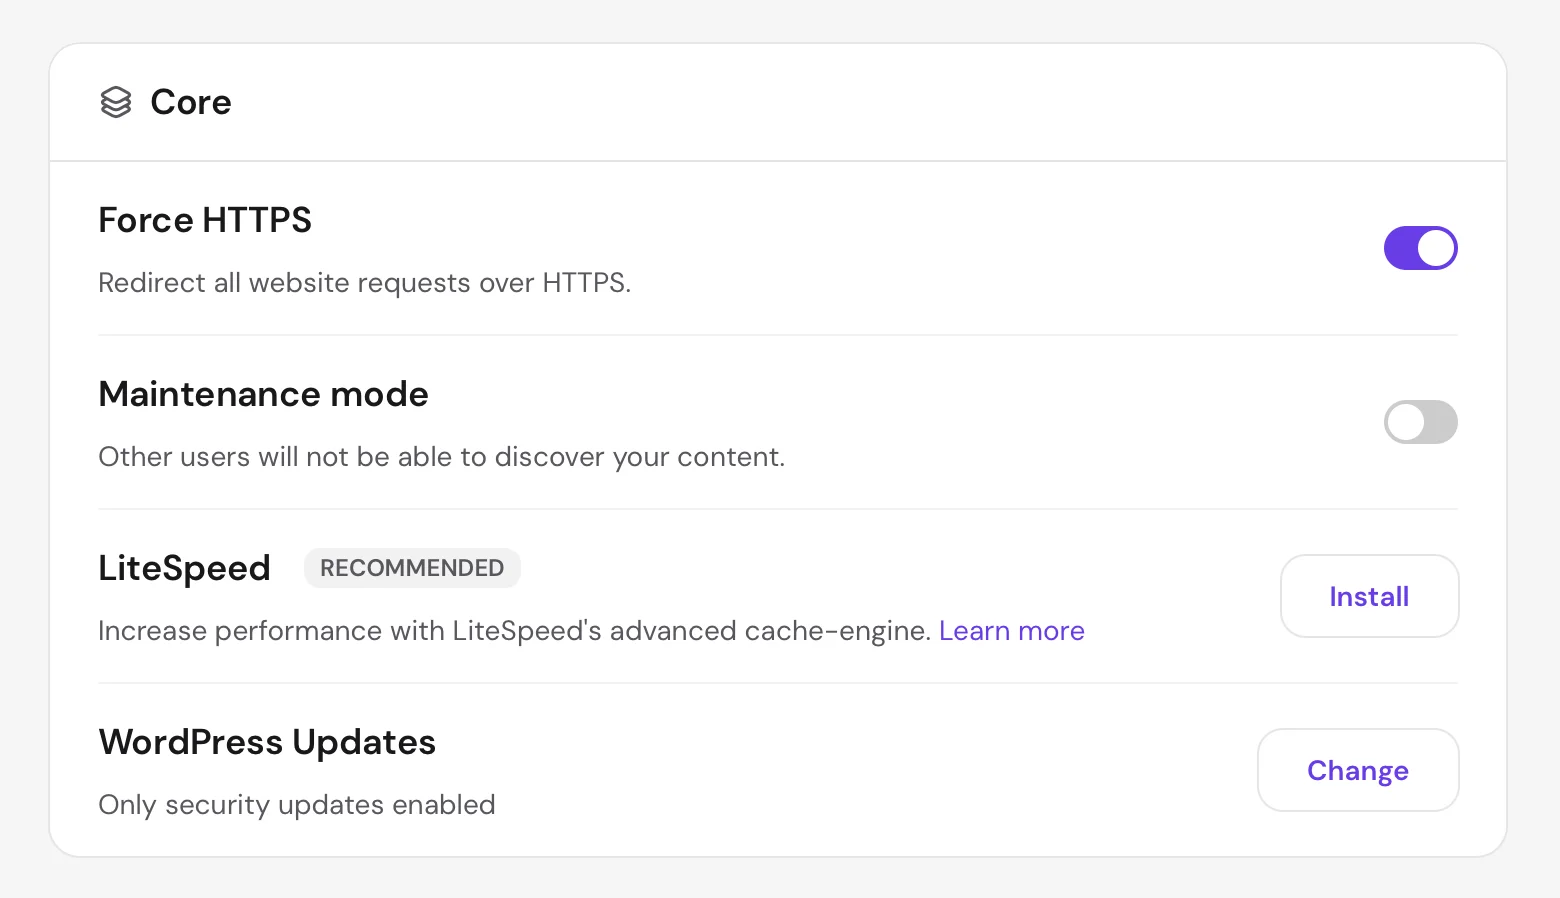
Task: Click the Maintenance mode title
Action: pyautogui.click(x=263, y=394)
